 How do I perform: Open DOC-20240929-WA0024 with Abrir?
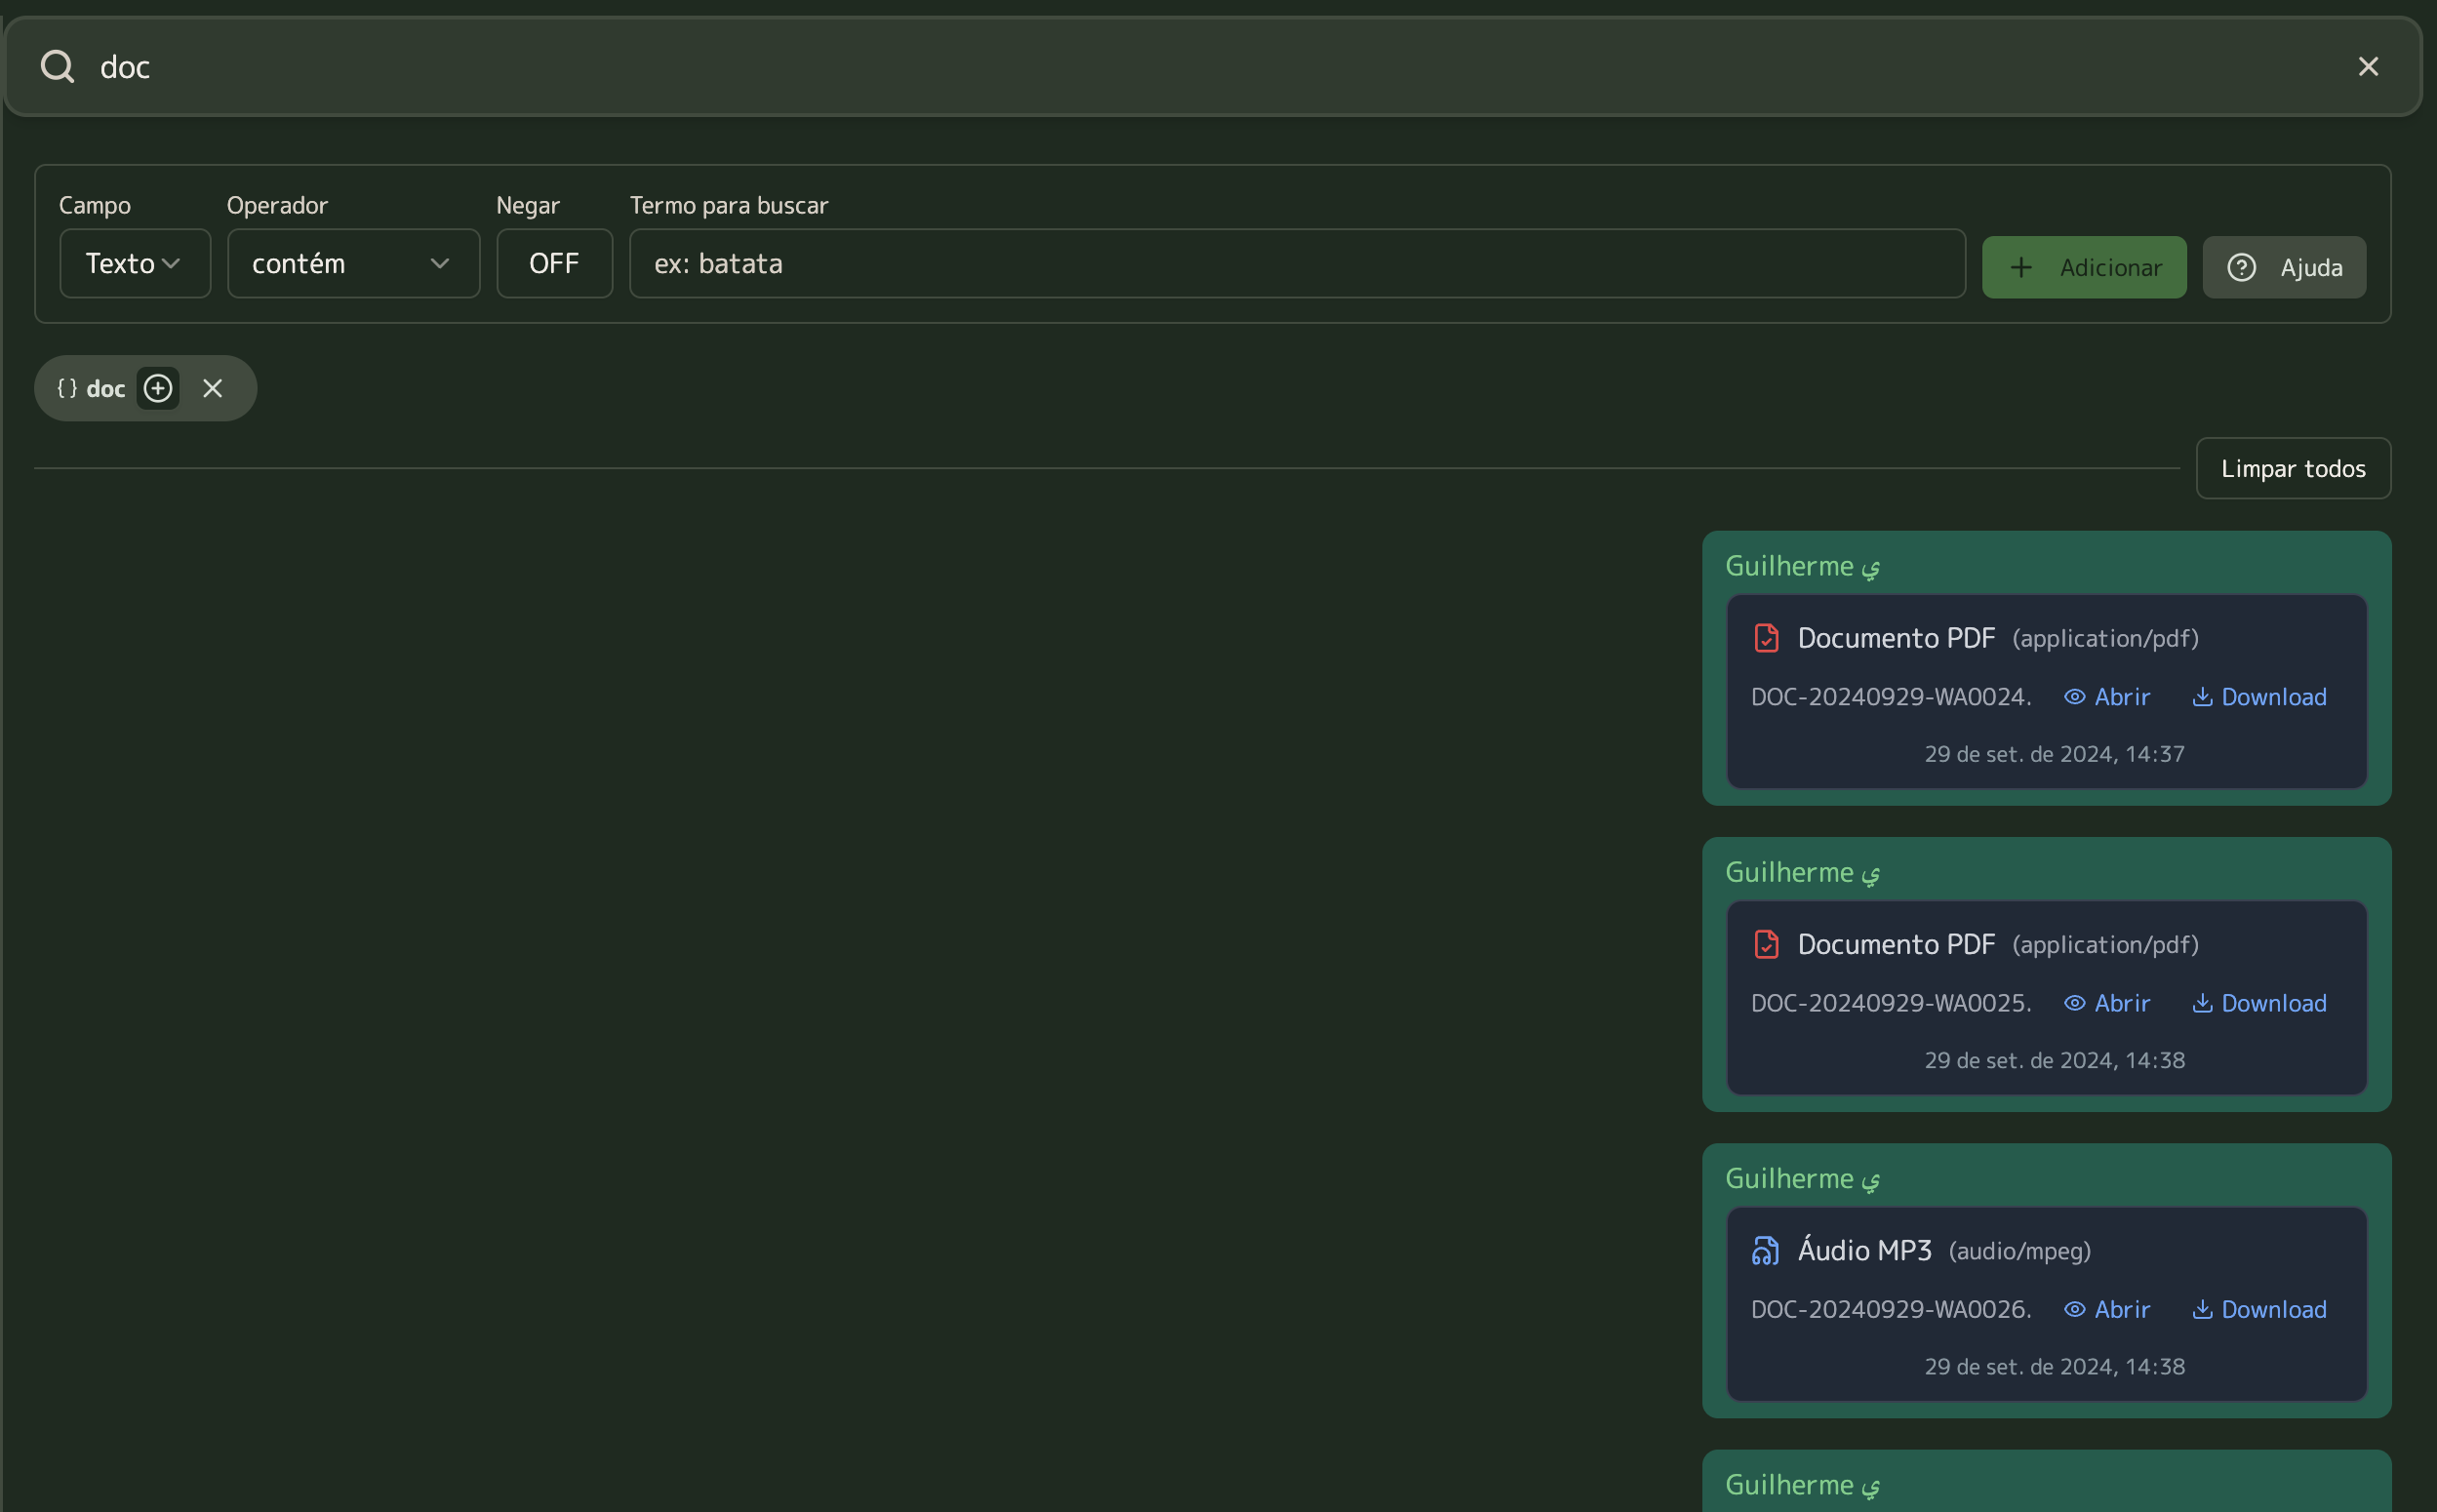coord(2106,697)
